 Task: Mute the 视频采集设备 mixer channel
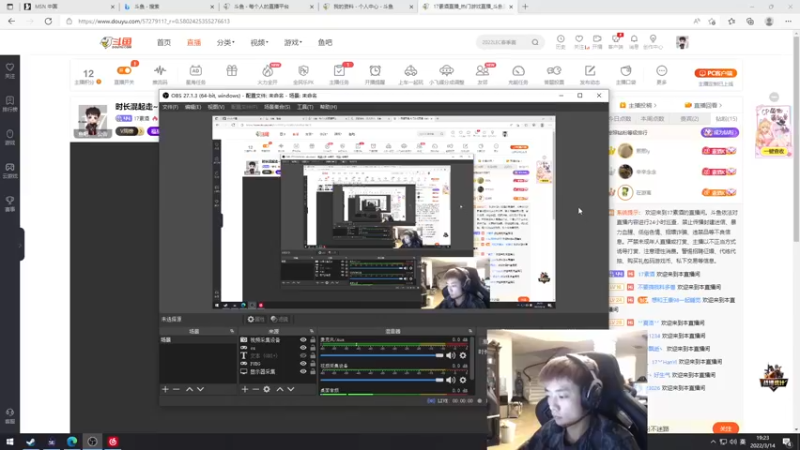451,380
